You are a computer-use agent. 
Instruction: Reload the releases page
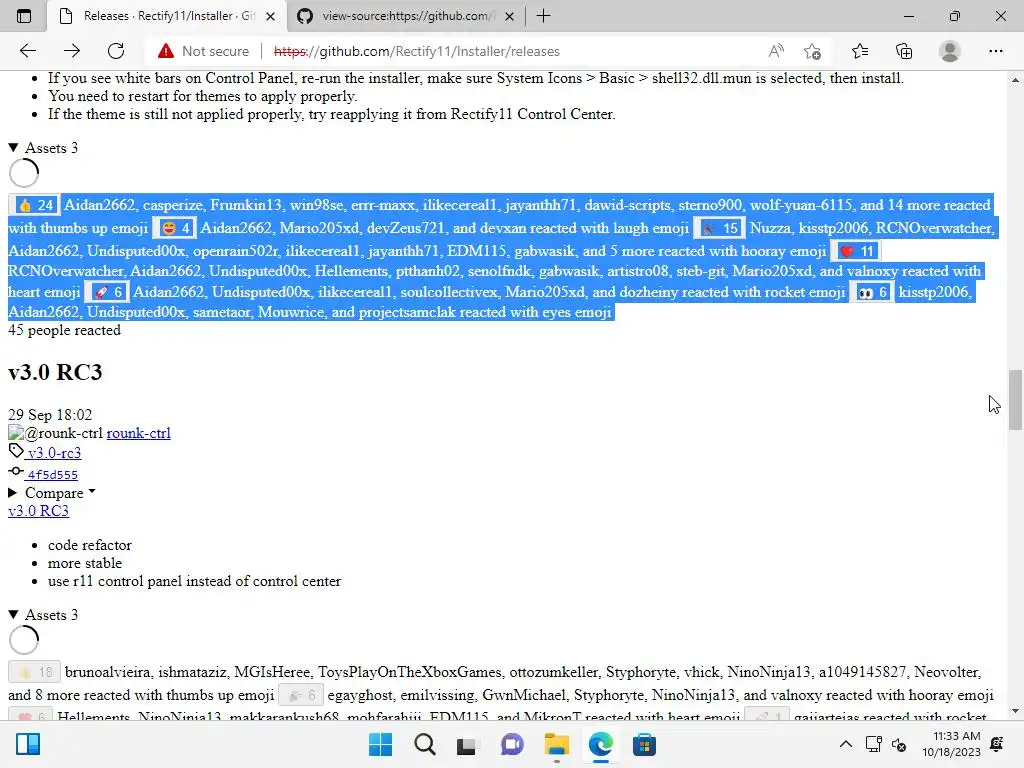point(116,51)
